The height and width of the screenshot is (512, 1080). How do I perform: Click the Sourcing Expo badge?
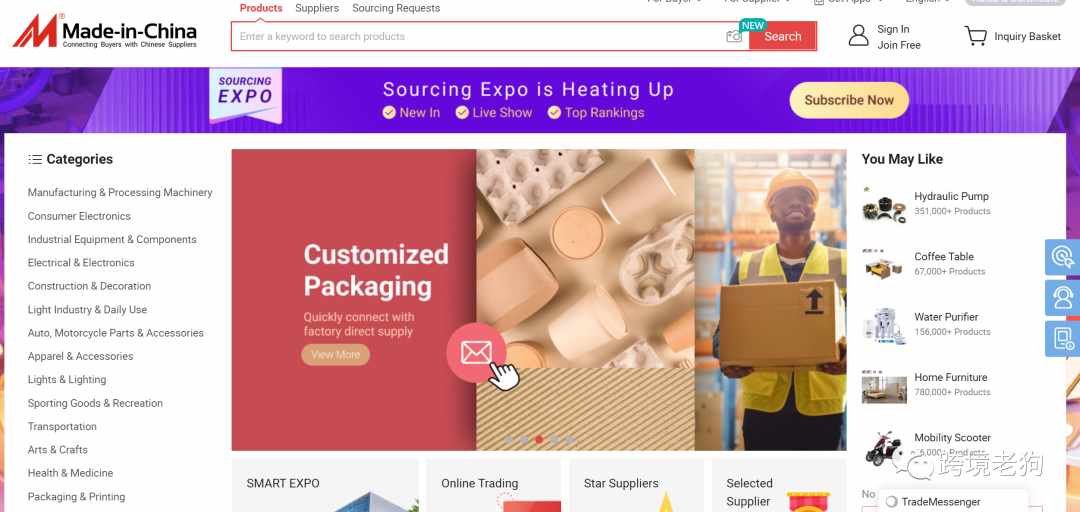(x=246, y=95)
